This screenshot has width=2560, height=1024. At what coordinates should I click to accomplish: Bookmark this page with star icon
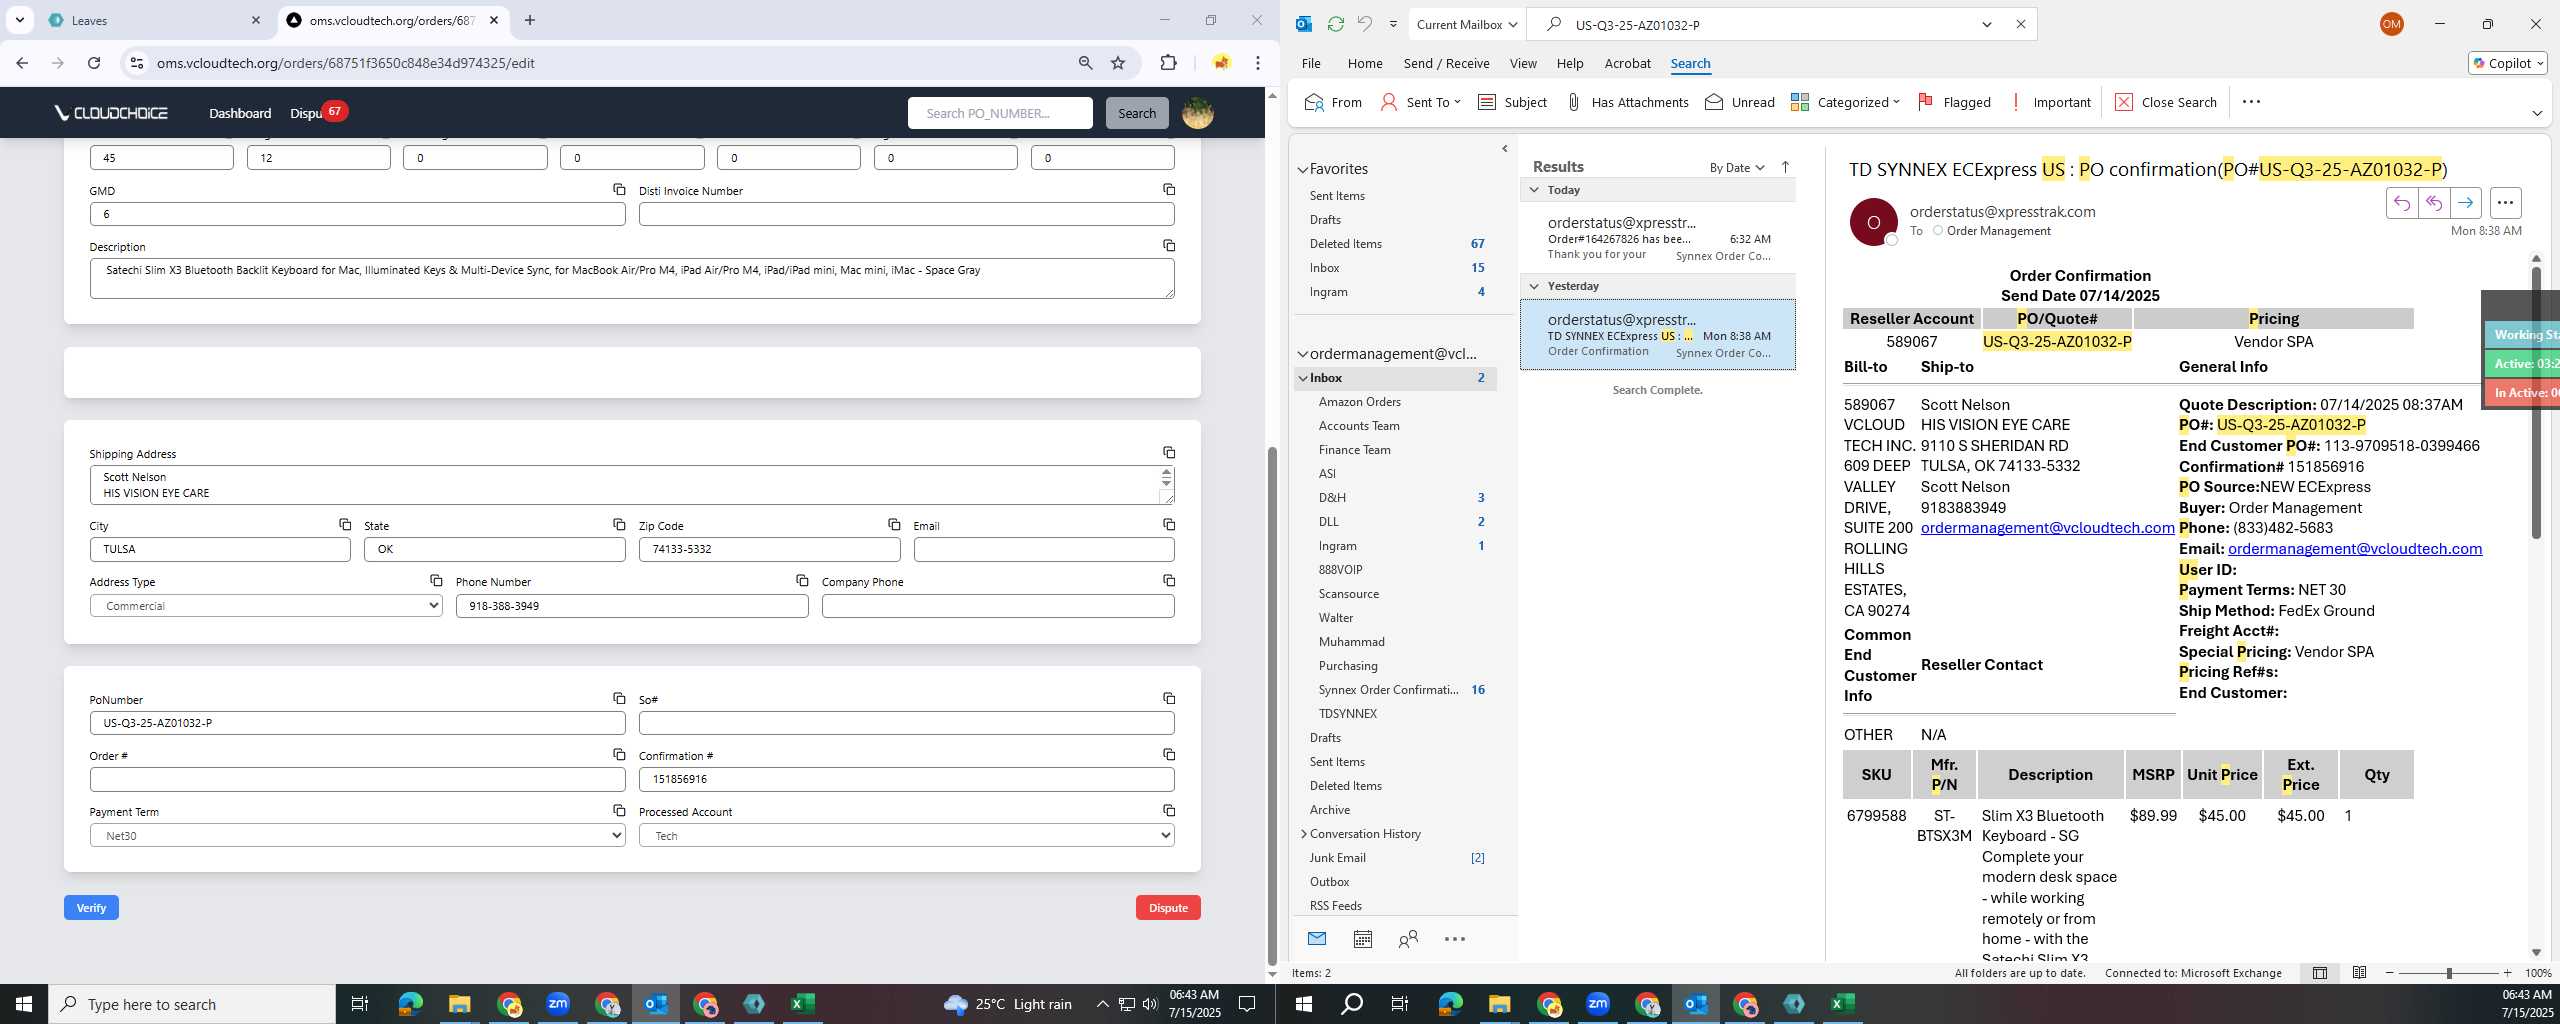[1118, 63]
